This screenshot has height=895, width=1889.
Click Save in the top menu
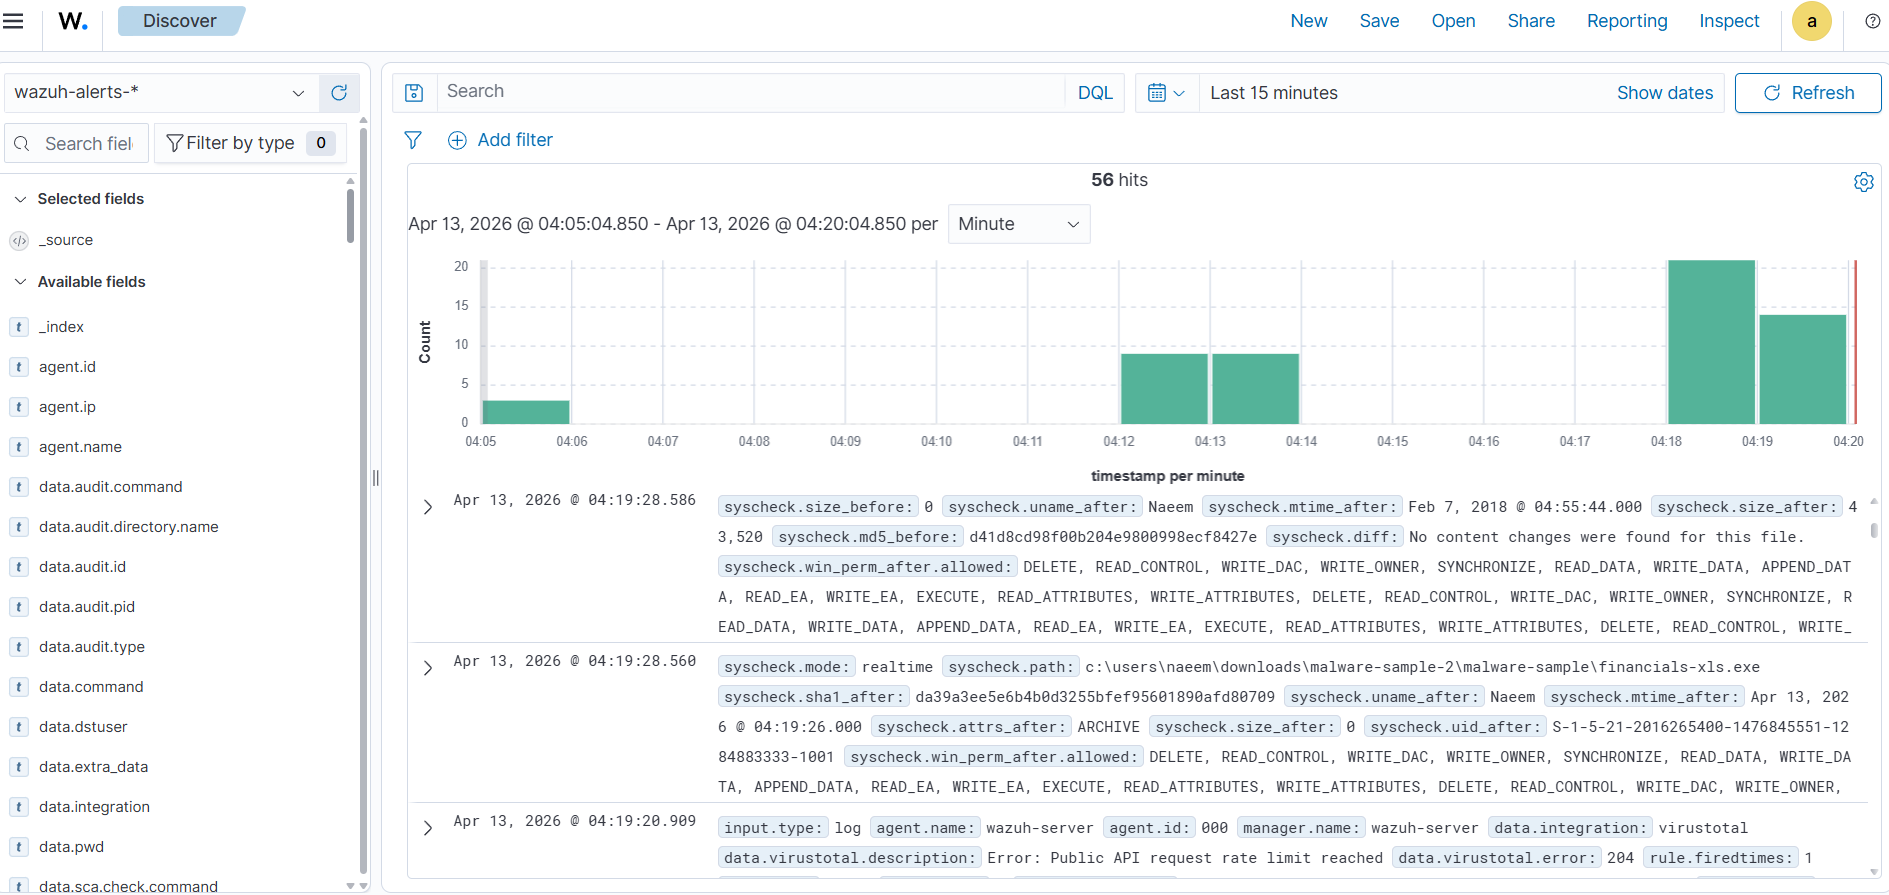pyautogui.click(x=1379, y=21)
